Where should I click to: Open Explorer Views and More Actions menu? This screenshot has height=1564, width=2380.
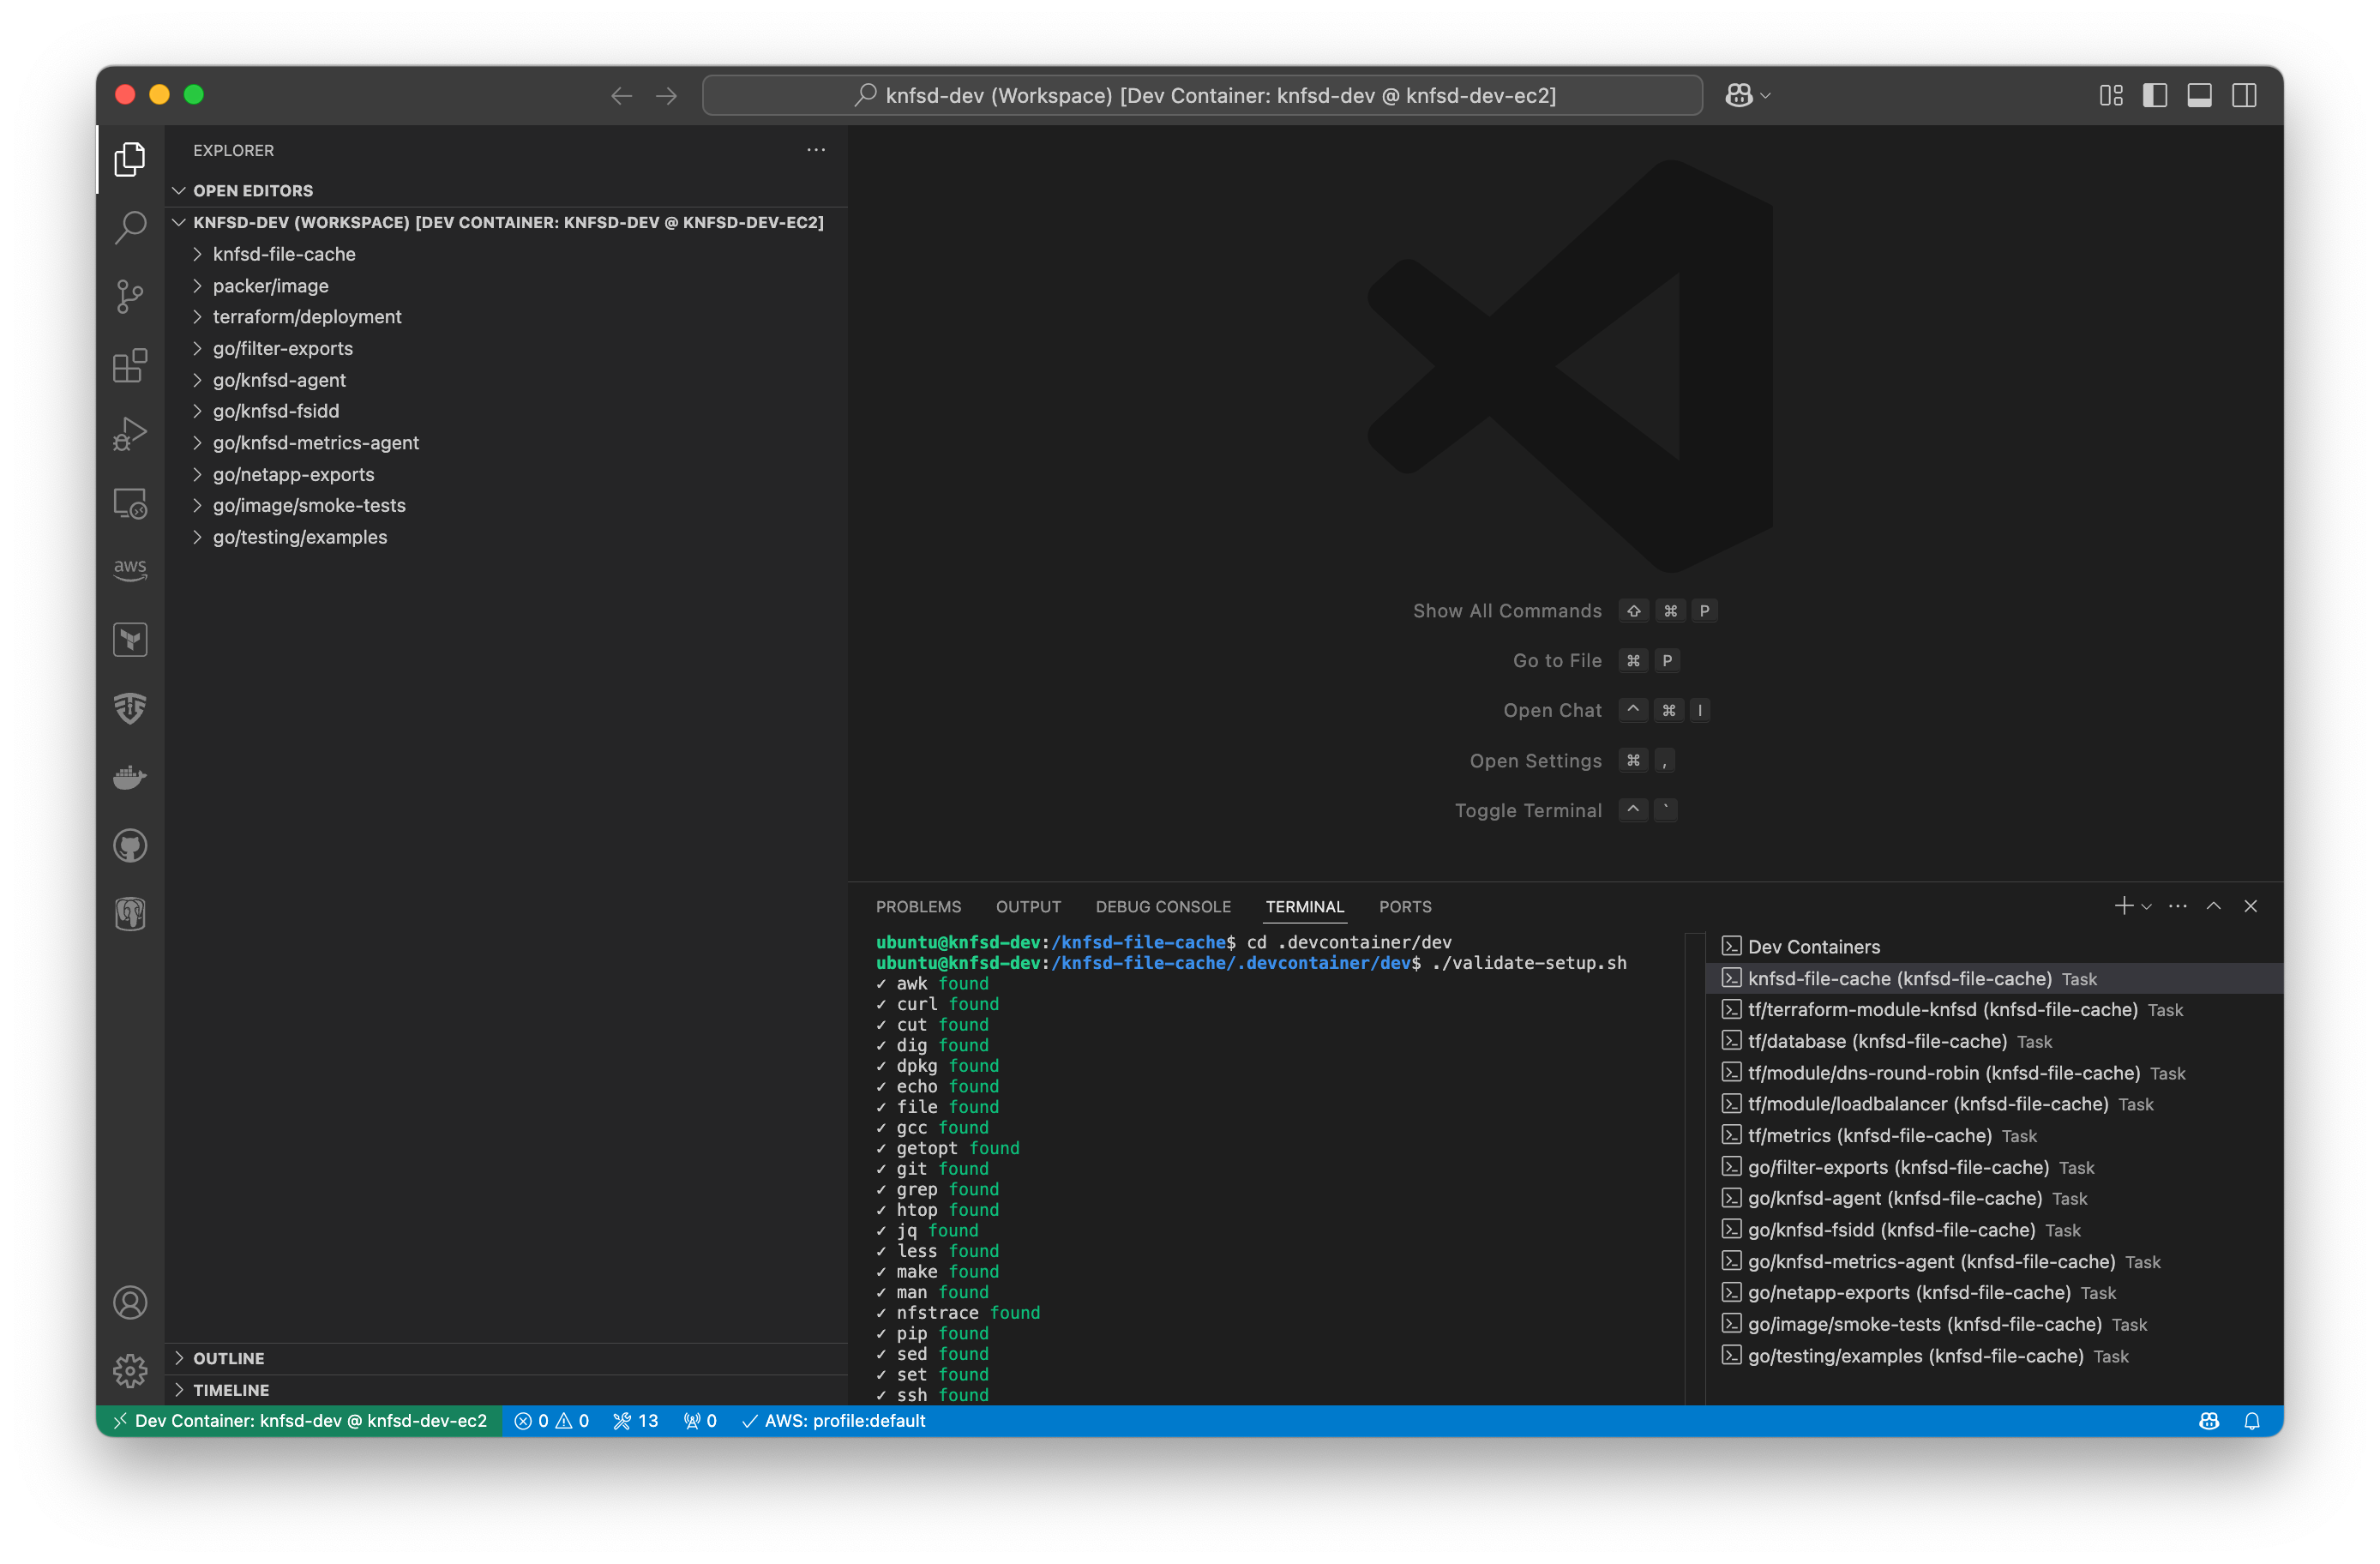pyautogui.click(x=816, y=150)
